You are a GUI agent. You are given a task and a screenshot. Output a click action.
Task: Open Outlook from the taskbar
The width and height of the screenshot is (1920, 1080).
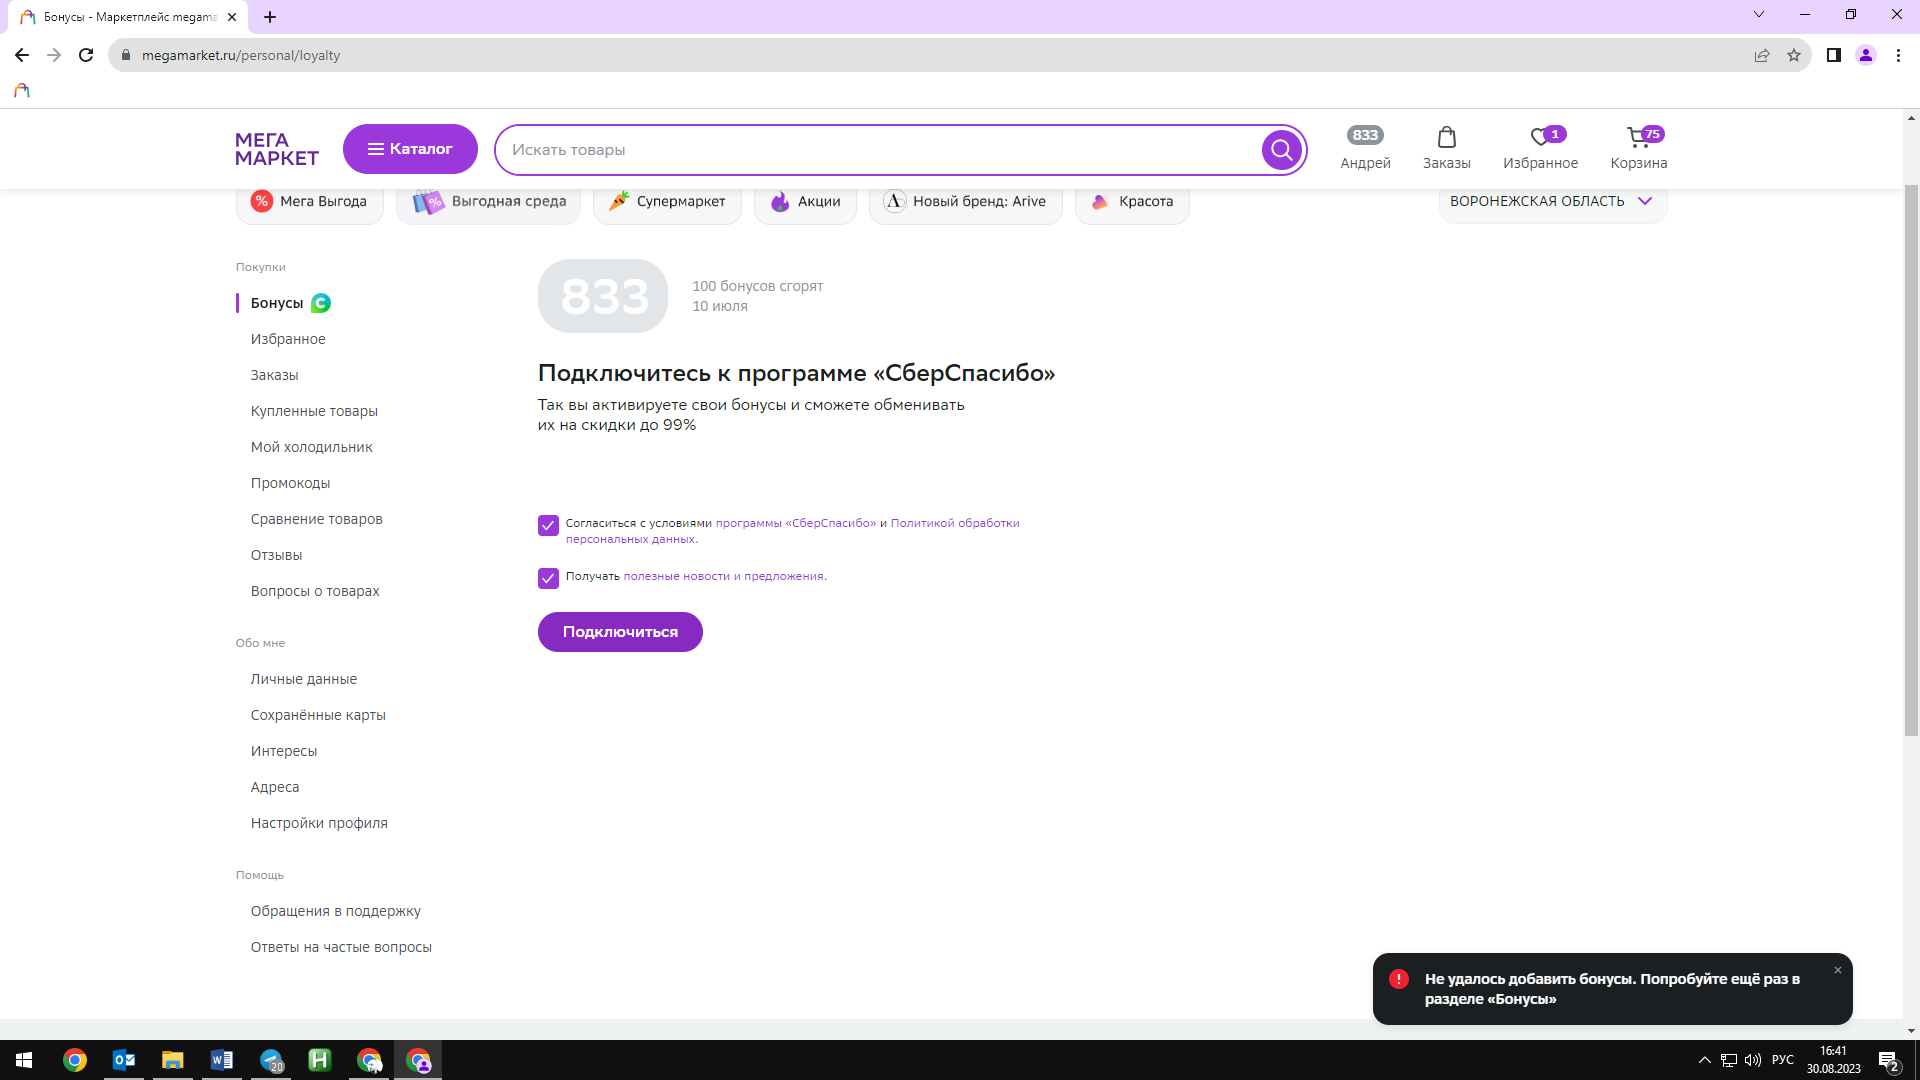point(124,1060)
